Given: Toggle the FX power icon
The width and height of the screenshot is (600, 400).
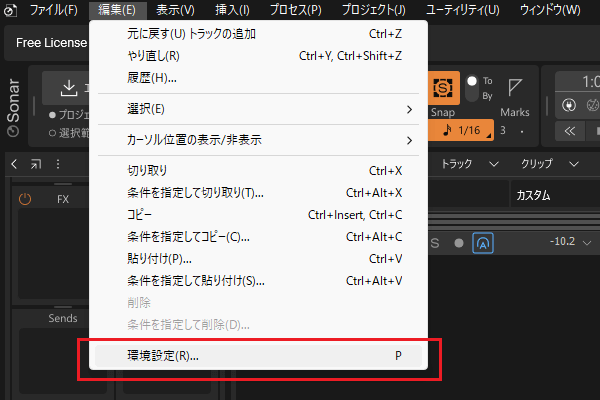Looking at the screenshot, I should (x=26, y=199).
